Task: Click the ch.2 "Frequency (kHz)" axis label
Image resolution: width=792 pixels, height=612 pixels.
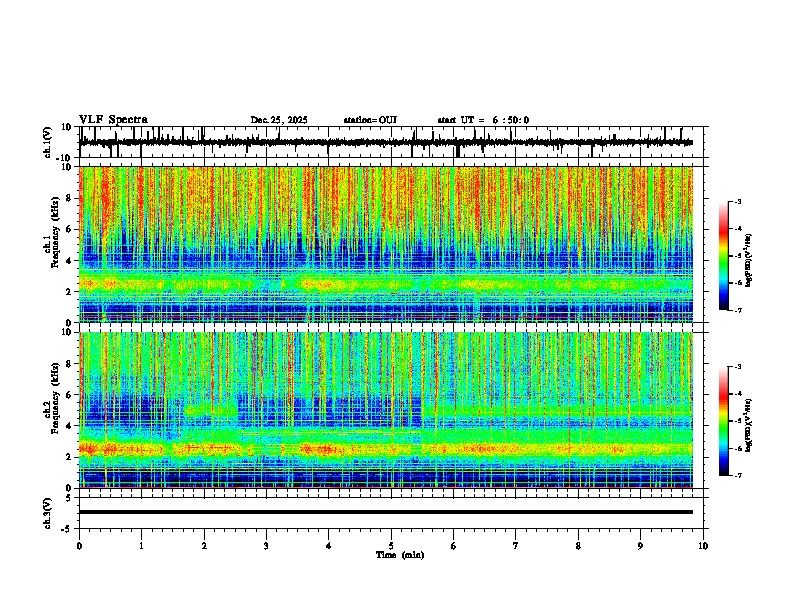Action: pos(55,398)
